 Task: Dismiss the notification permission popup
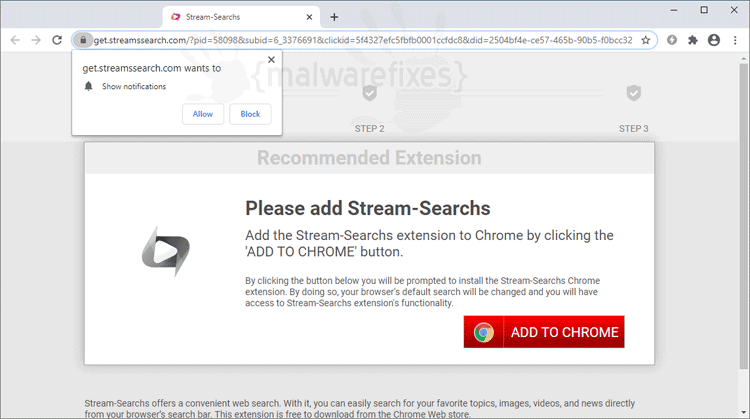pos(271,60)
